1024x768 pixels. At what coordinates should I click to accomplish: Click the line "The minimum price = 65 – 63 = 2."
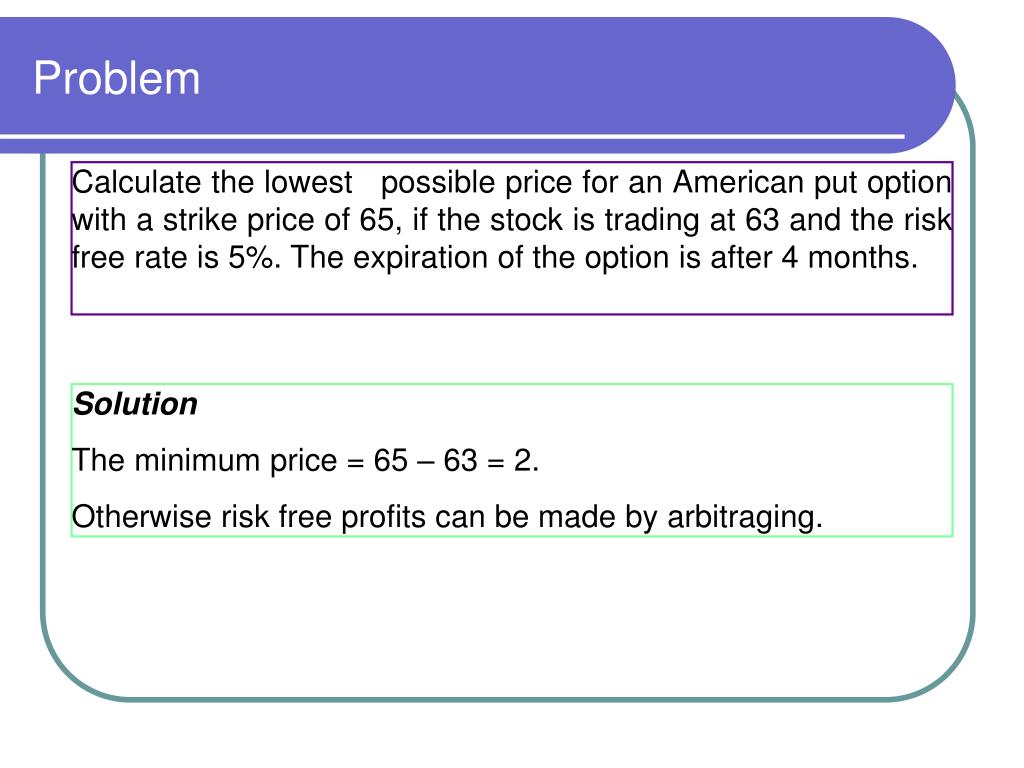point(305,460)
